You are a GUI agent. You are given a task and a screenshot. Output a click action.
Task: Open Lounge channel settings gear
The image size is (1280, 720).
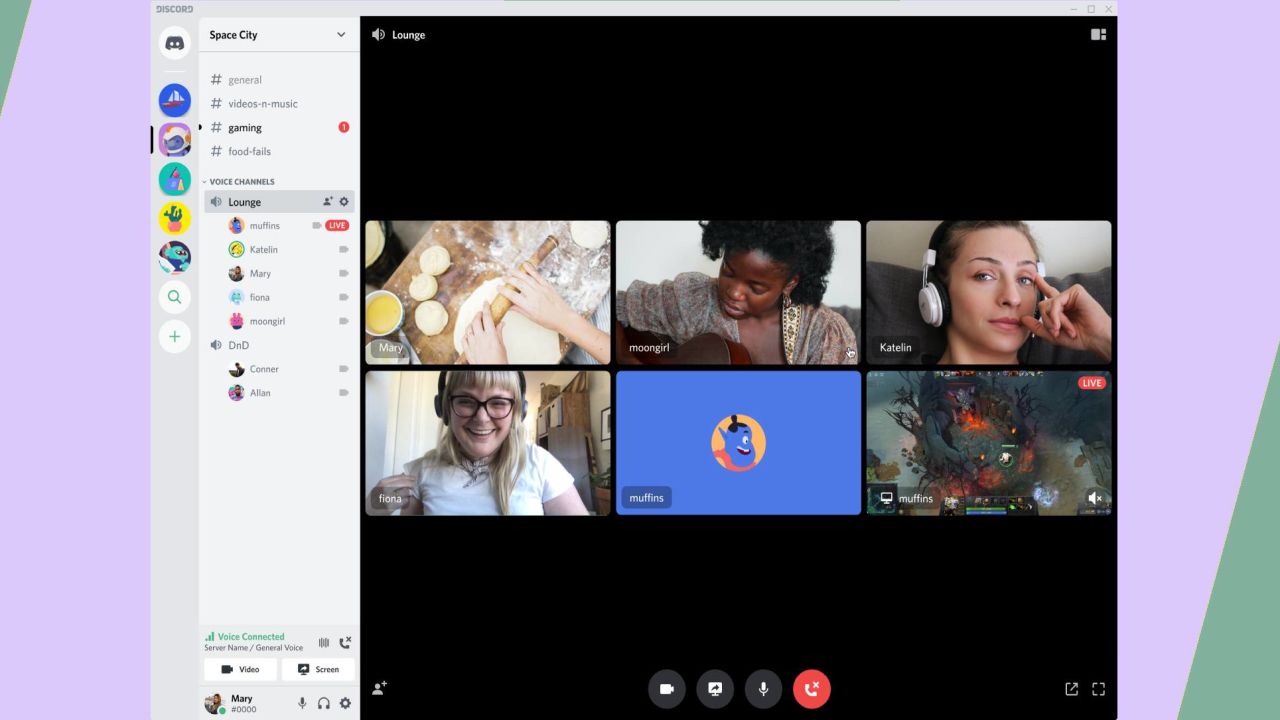[x=344, y=202]
